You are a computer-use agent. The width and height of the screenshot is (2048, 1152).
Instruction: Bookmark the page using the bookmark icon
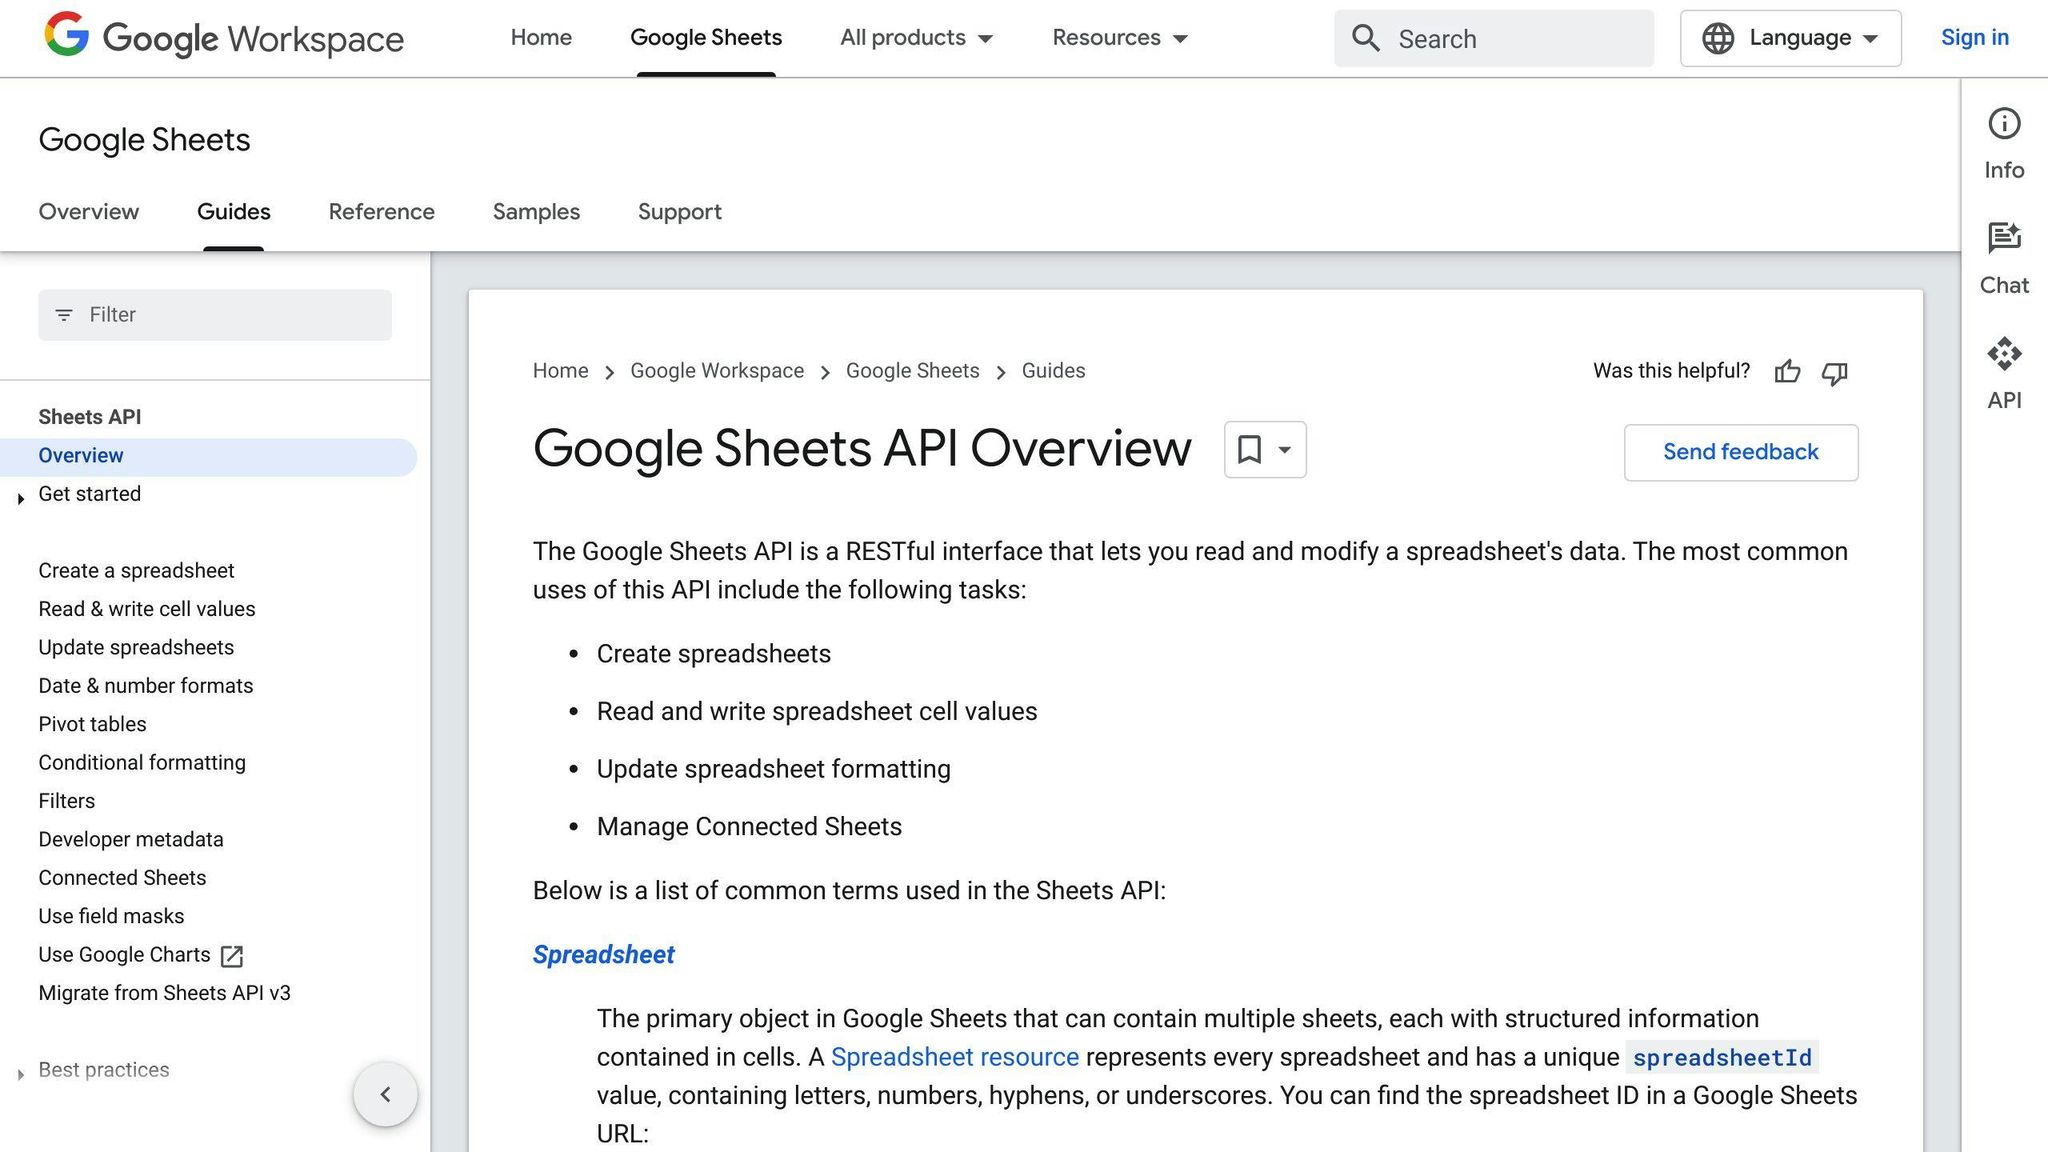[1249, 450]
